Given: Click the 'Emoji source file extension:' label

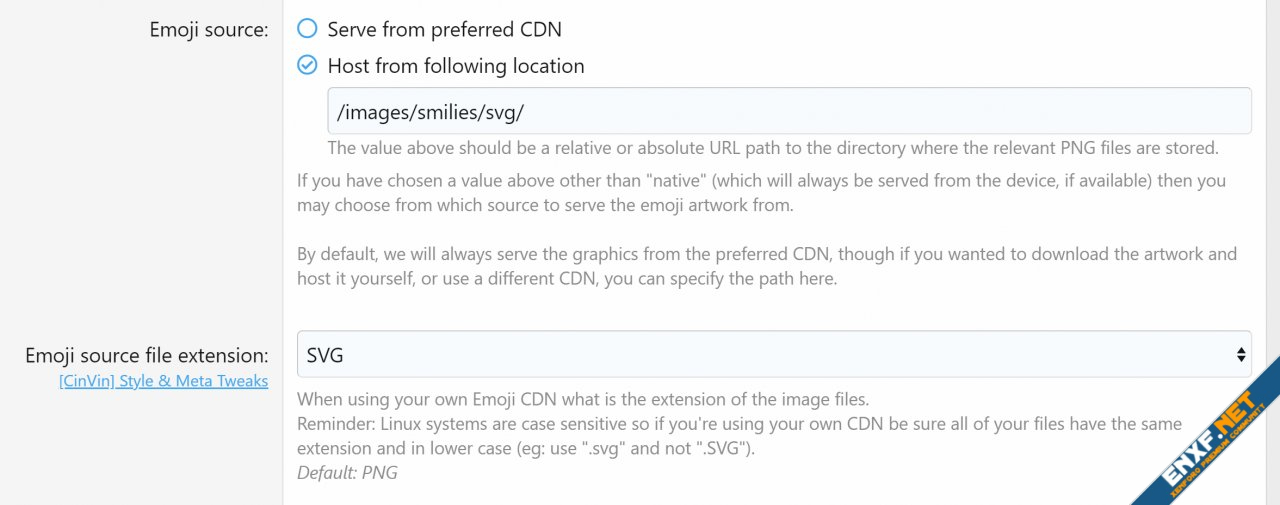Looking at the screenshot, I should (147, 355).
